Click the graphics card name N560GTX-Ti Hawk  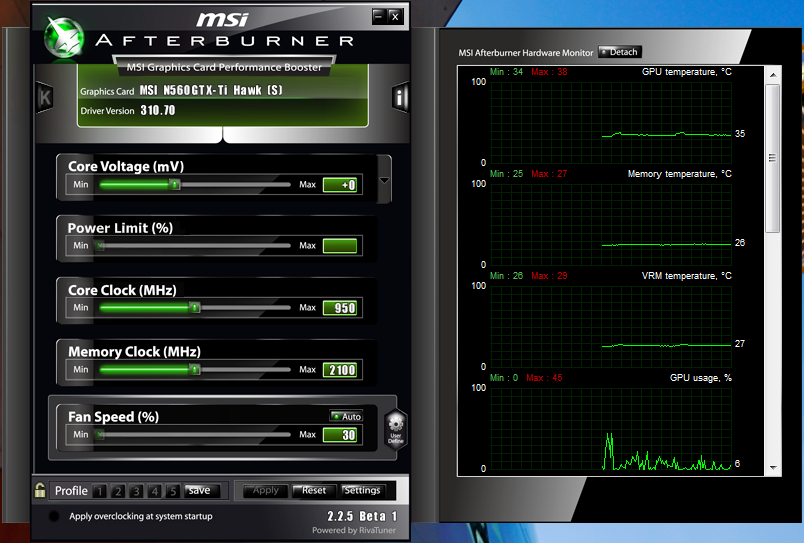(211, 90)
